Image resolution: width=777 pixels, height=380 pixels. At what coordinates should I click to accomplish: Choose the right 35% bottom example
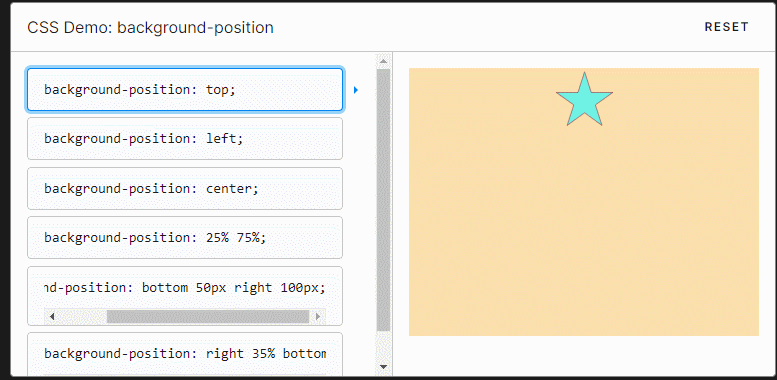(185, 354)
